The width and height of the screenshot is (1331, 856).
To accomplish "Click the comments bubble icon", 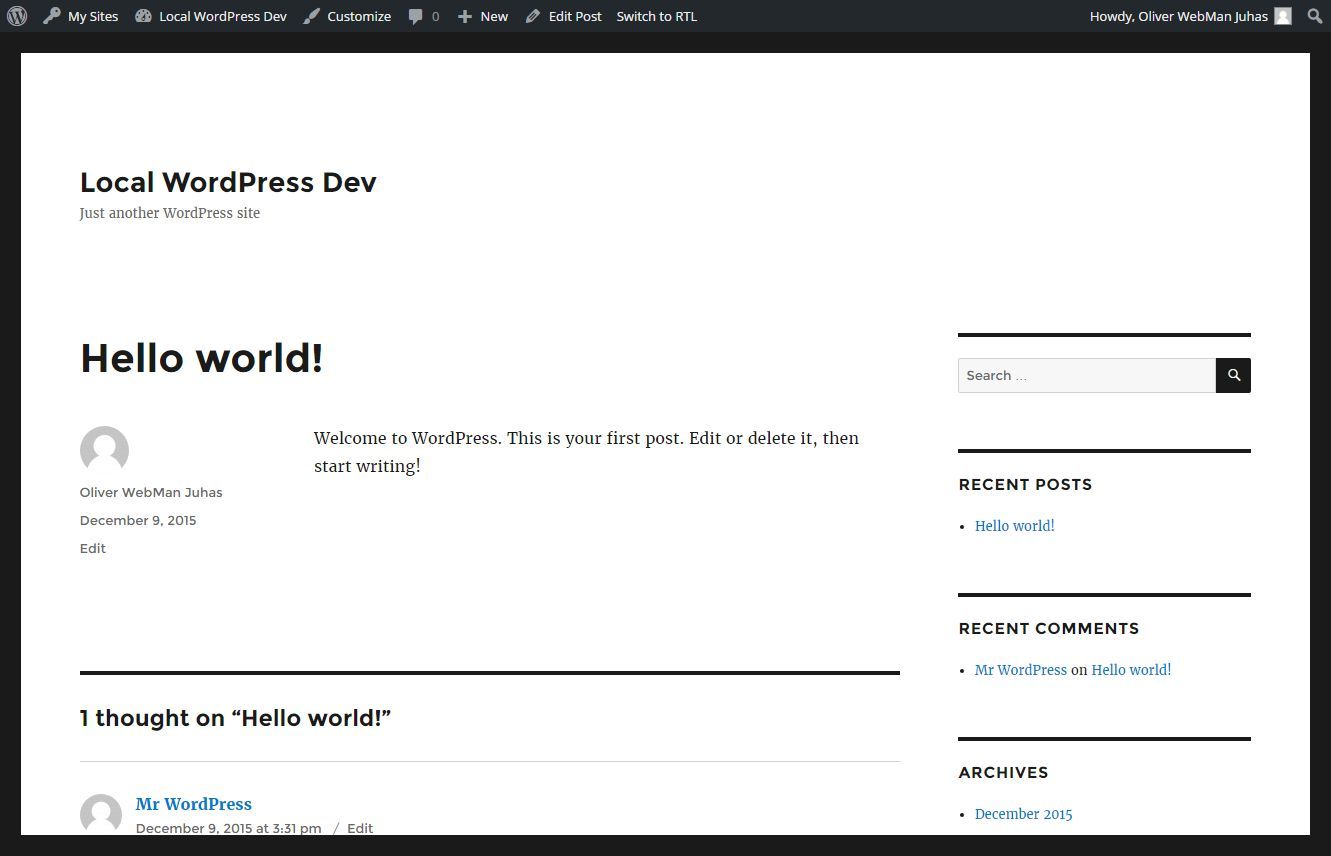I will coord(415,16).
